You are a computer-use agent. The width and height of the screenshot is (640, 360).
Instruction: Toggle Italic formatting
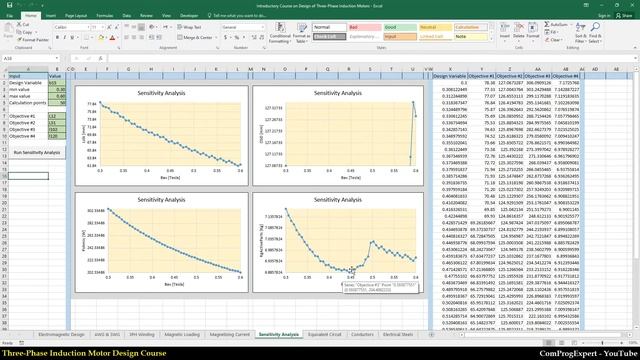[x=64, y=38]
